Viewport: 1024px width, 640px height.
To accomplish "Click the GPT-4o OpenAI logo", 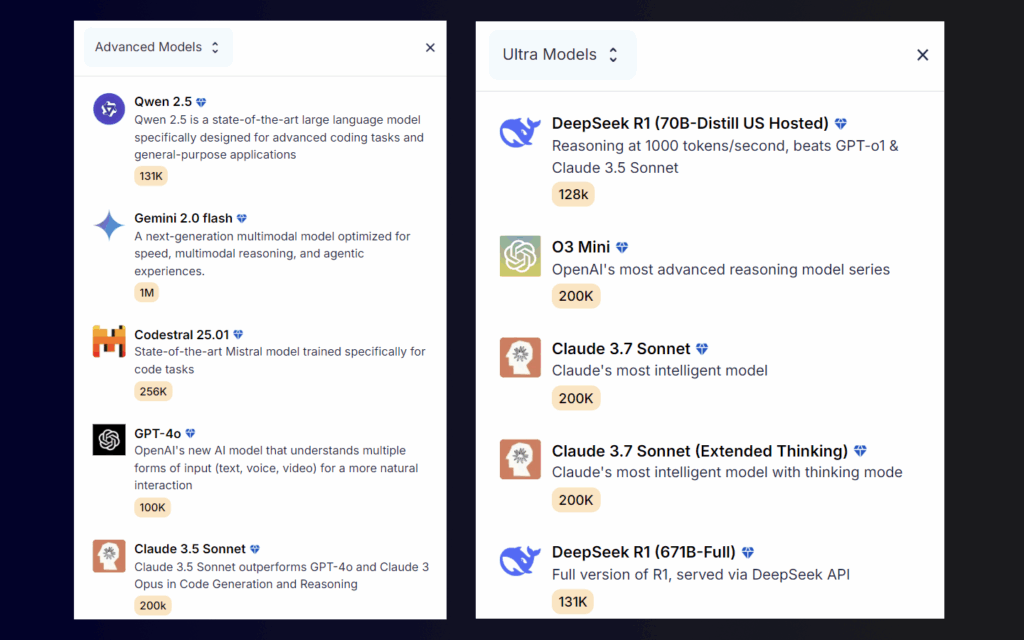I will [x=109, y=440].
